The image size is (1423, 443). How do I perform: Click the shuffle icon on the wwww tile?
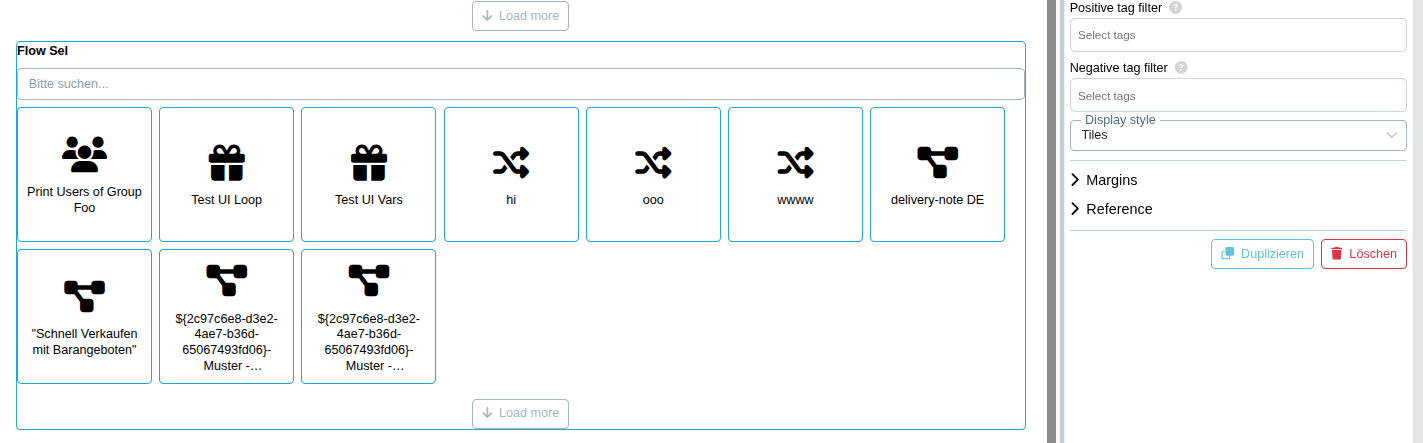(795, 162)
